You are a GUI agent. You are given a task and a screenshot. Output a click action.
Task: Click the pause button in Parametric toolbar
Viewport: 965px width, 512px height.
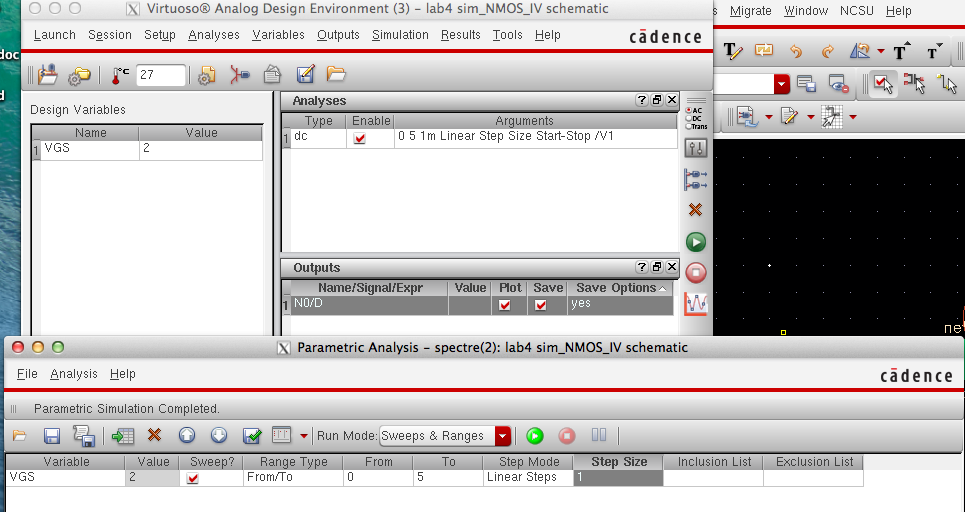point(599,435)
